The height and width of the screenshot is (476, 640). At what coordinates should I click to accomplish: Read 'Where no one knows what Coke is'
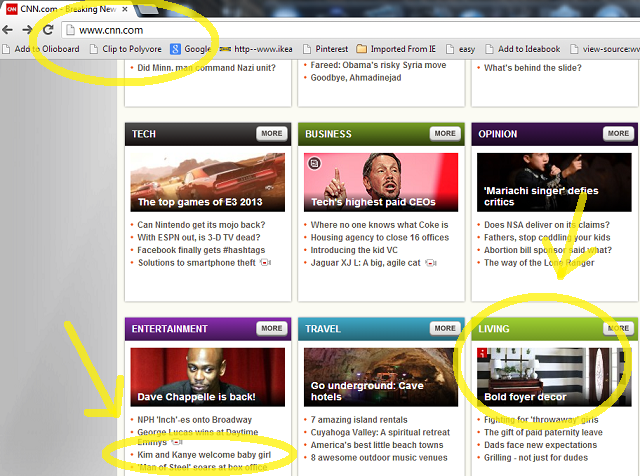tap(380, 225)
